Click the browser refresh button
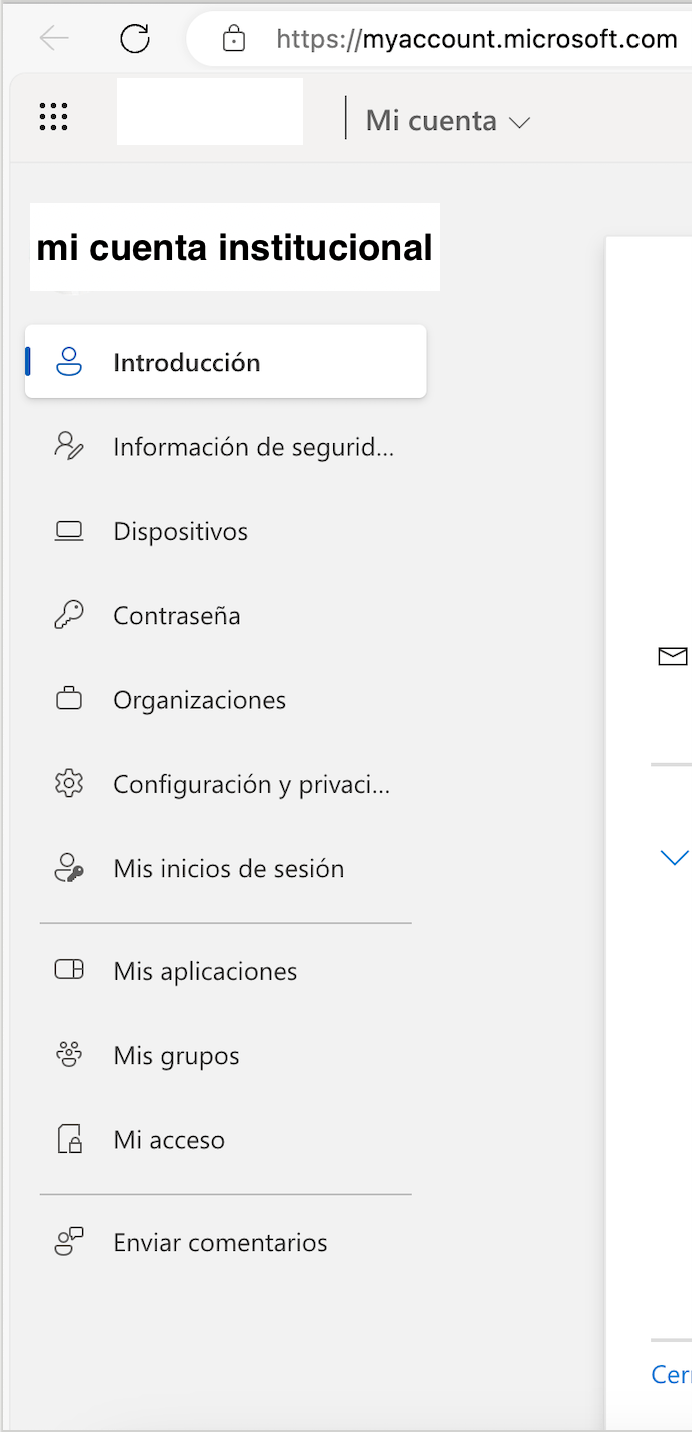This screenshot has height=1432, width=692. [135, 38]
